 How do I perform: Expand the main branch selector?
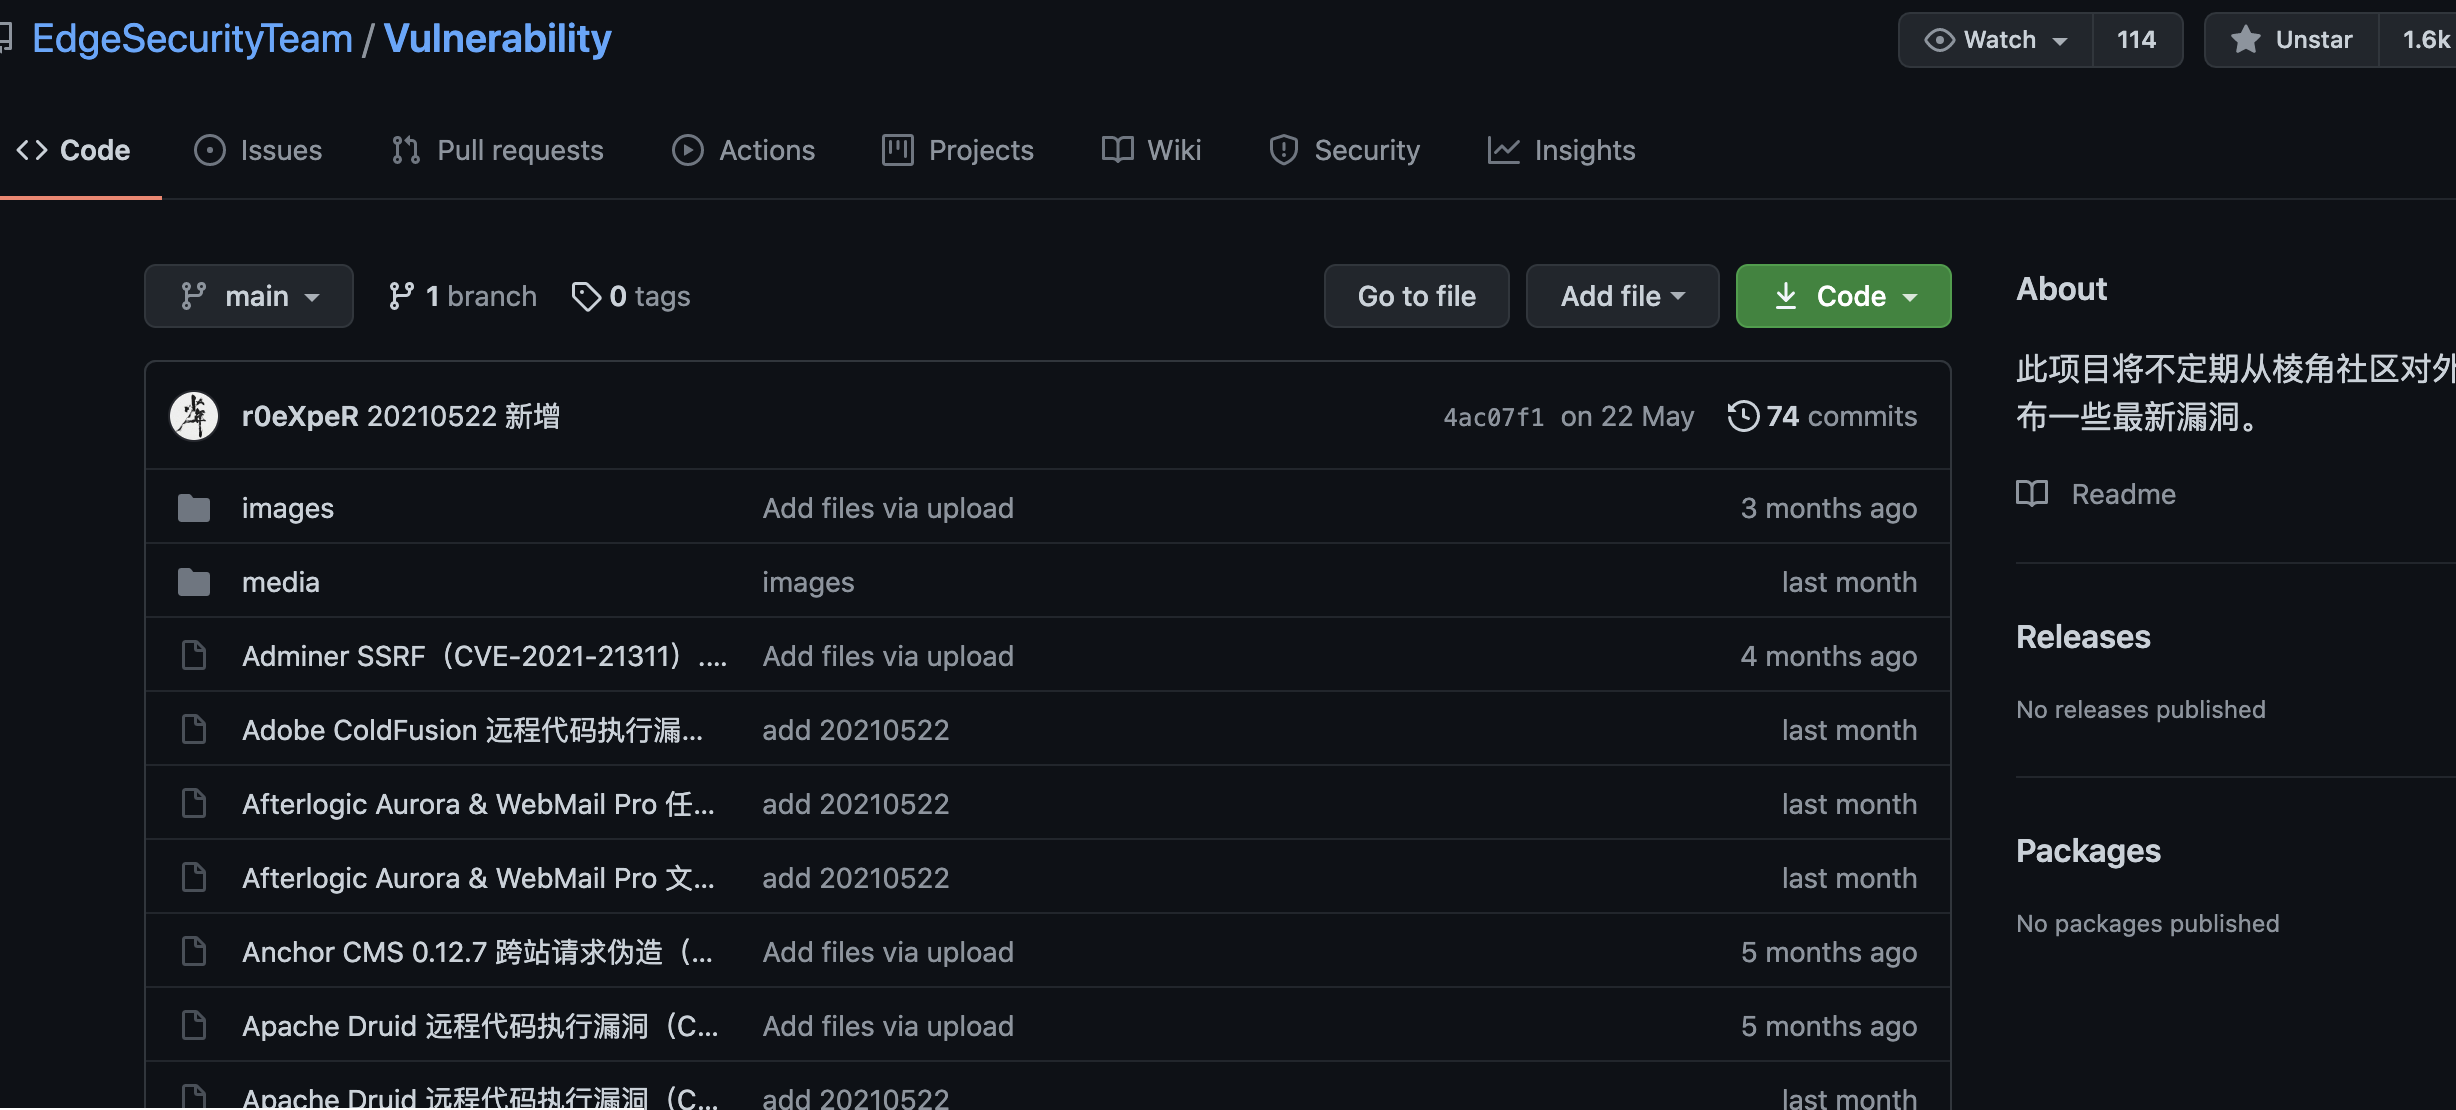coord(249,296)
